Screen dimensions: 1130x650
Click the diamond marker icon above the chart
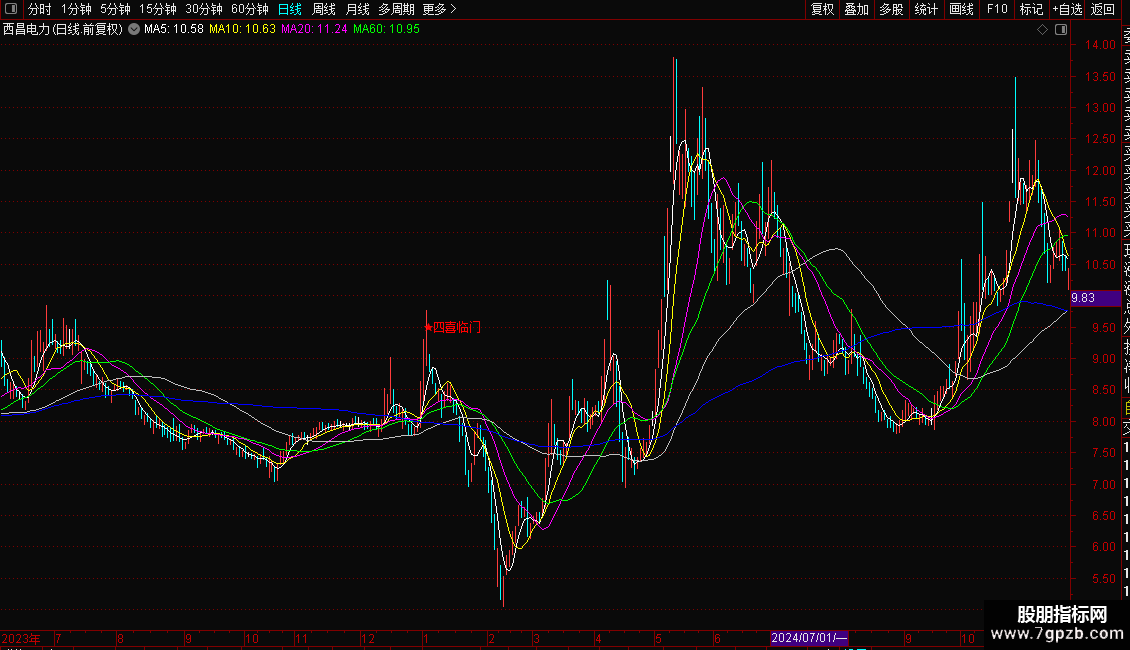coord(1042,30)
